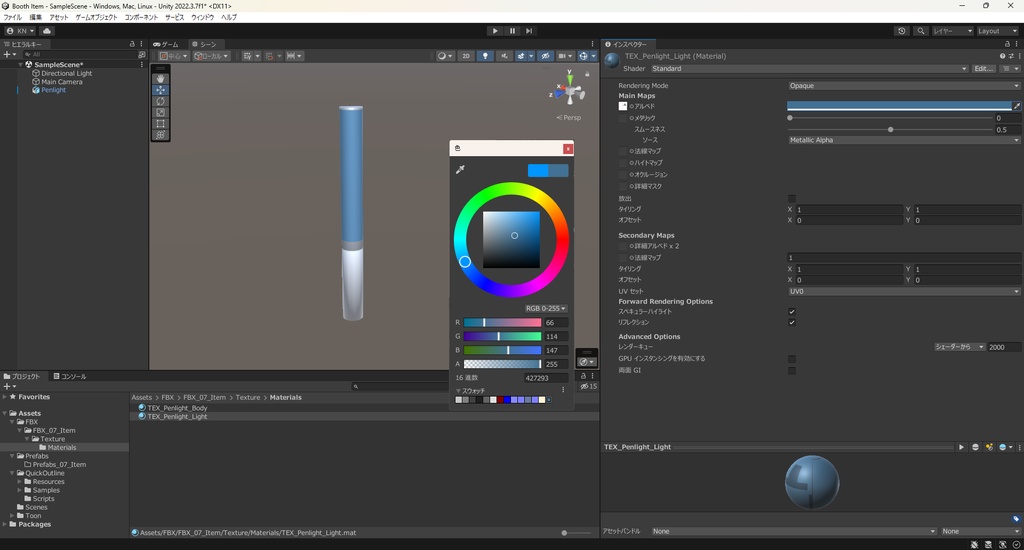
Task: Collapse the SampleScene hierarchy node
Action: (x=20, y=65)
